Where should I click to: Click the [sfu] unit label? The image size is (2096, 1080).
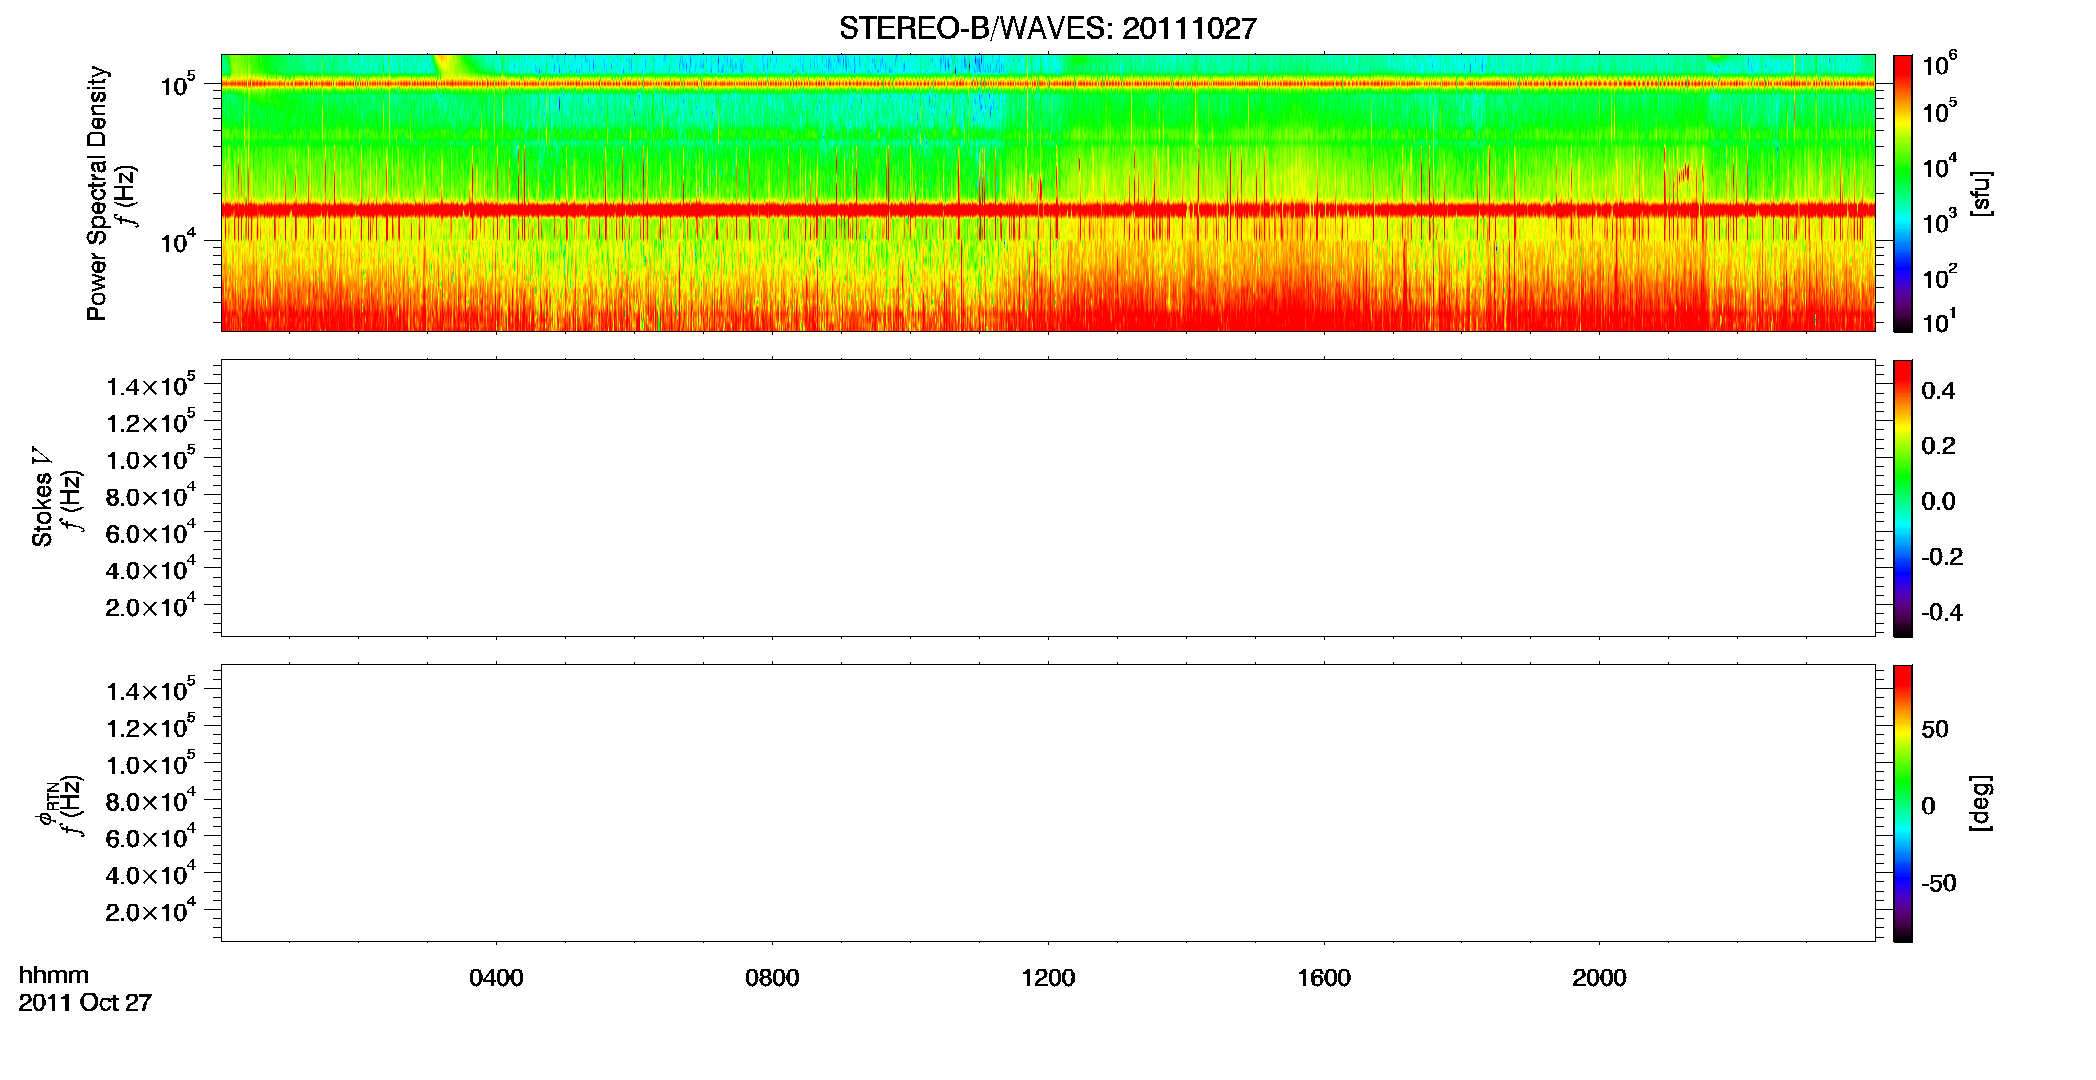tap(1980, 193)
